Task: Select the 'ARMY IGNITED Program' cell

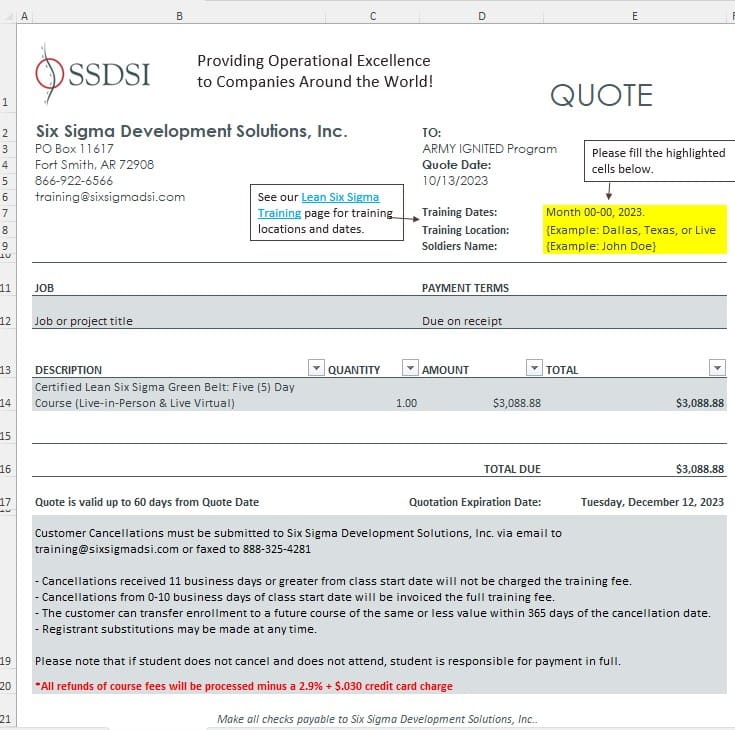Action: (x=489, y=149)
